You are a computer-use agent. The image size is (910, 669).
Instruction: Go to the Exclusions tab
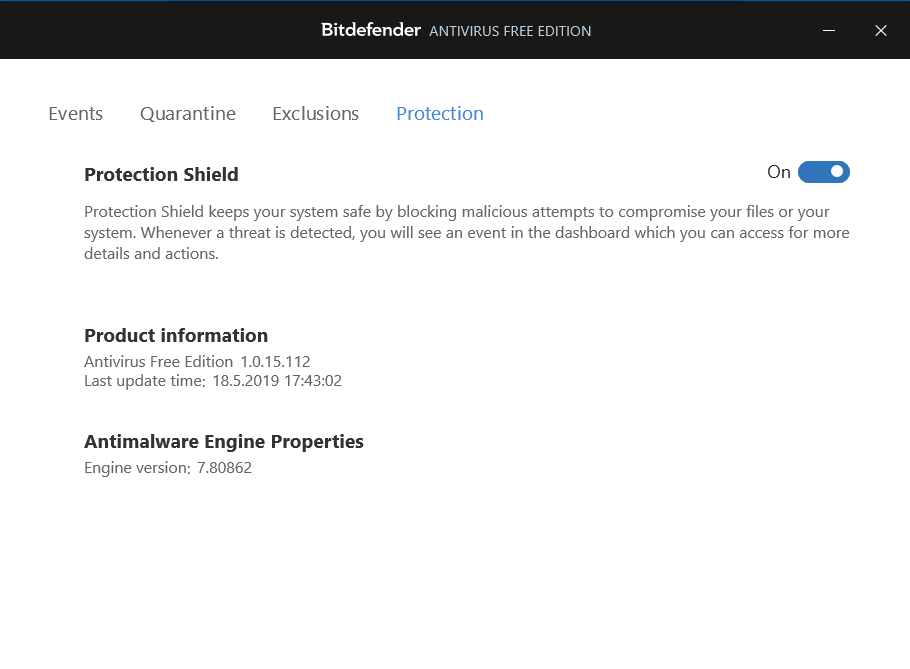(x=315, y=114)
